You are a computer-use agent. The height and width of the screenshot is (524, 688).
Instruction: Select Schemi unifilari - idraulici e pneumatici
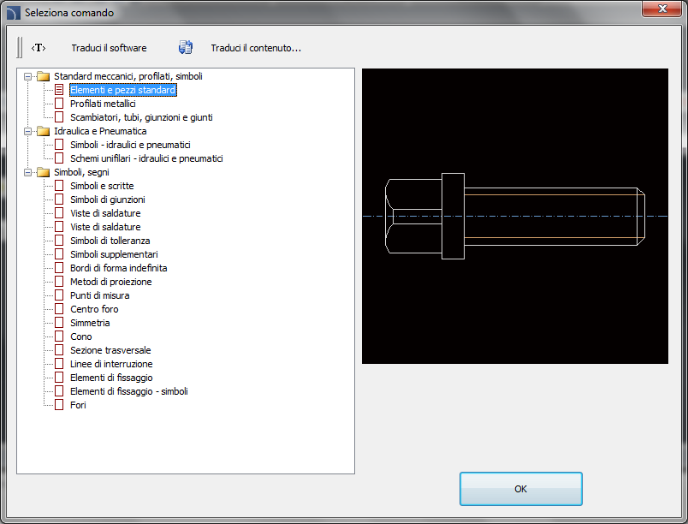pos(147,158)
